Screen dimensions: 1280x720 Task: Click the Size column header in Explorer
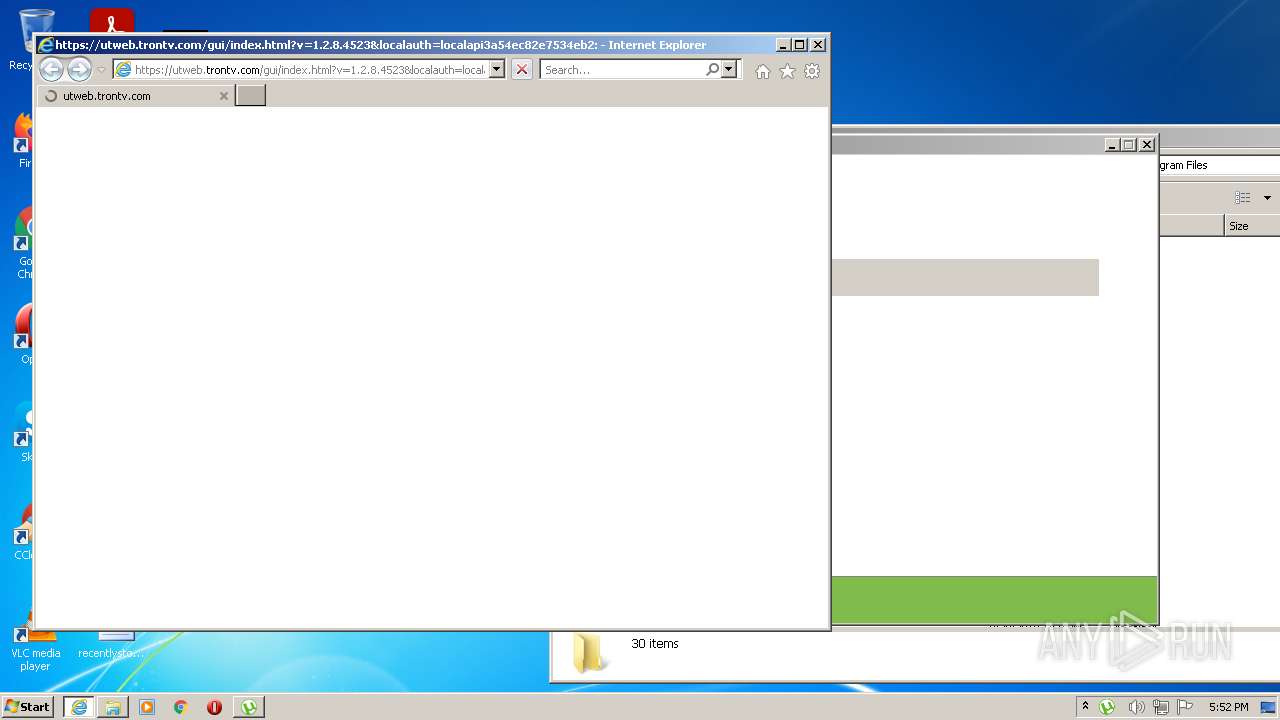click(x=1252, y=226)
